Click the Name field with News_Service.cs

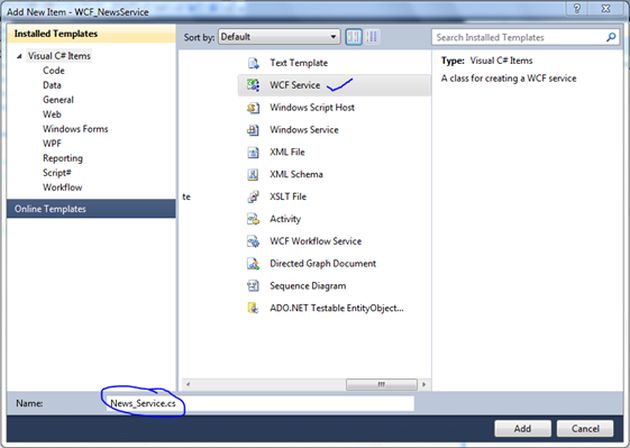click(x=260, y=403)
